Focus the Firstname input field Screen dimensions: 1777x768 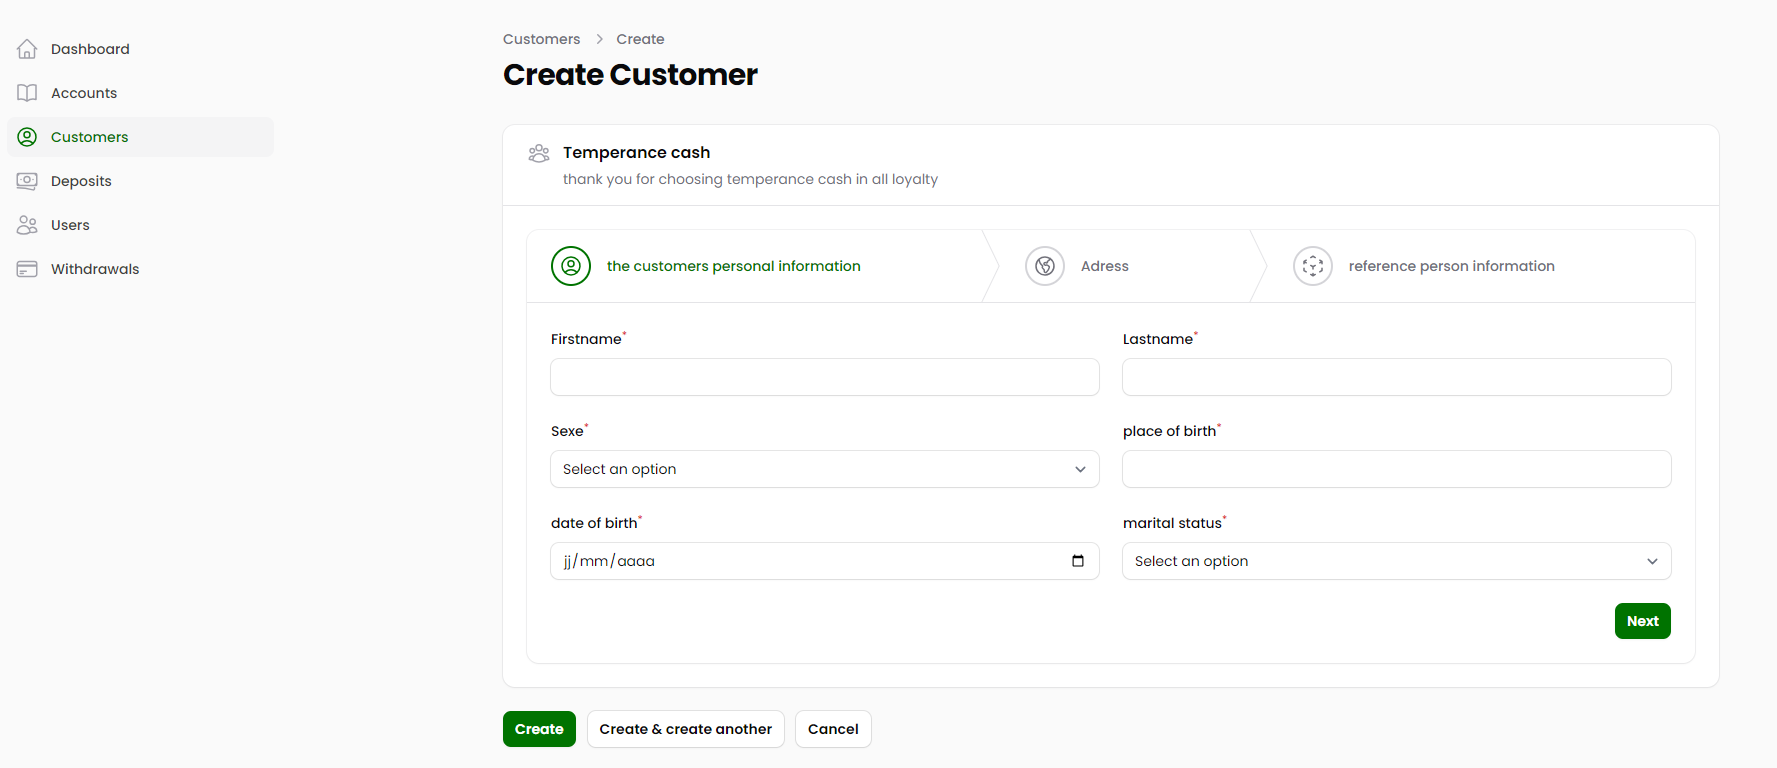click(x=825, y=377)
